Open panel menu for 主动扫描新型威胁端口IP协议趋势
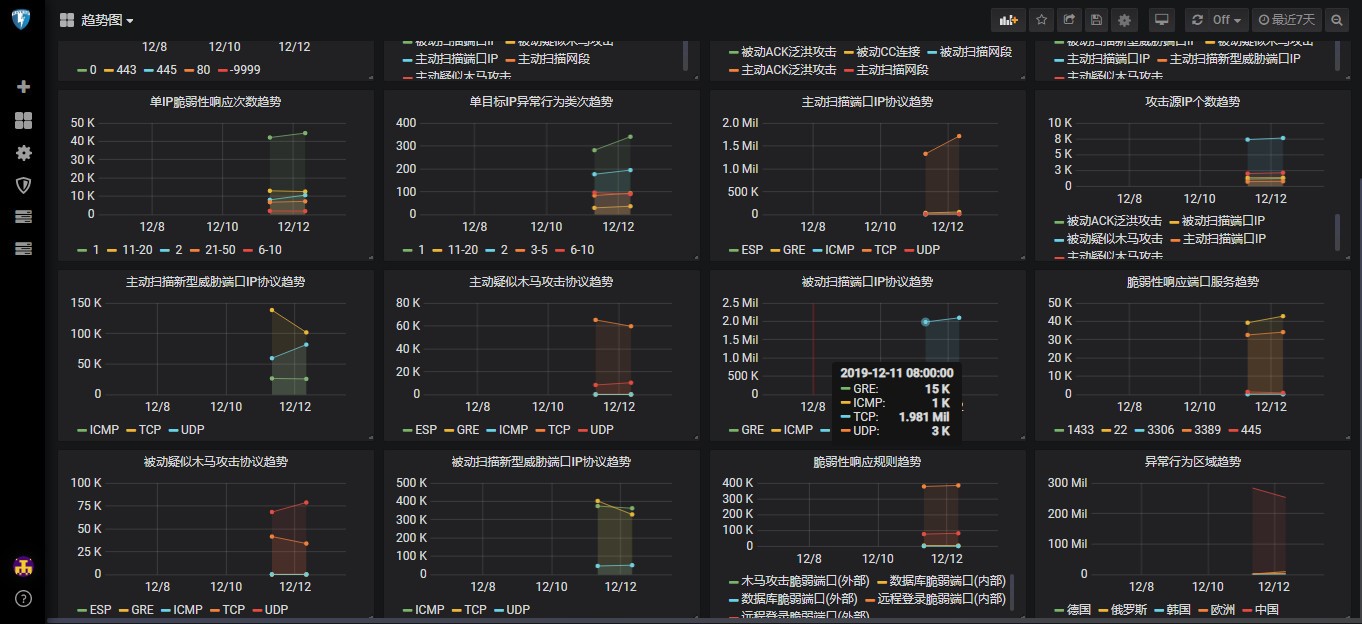This screenshot has height=624, width=1362. [215, 281]
